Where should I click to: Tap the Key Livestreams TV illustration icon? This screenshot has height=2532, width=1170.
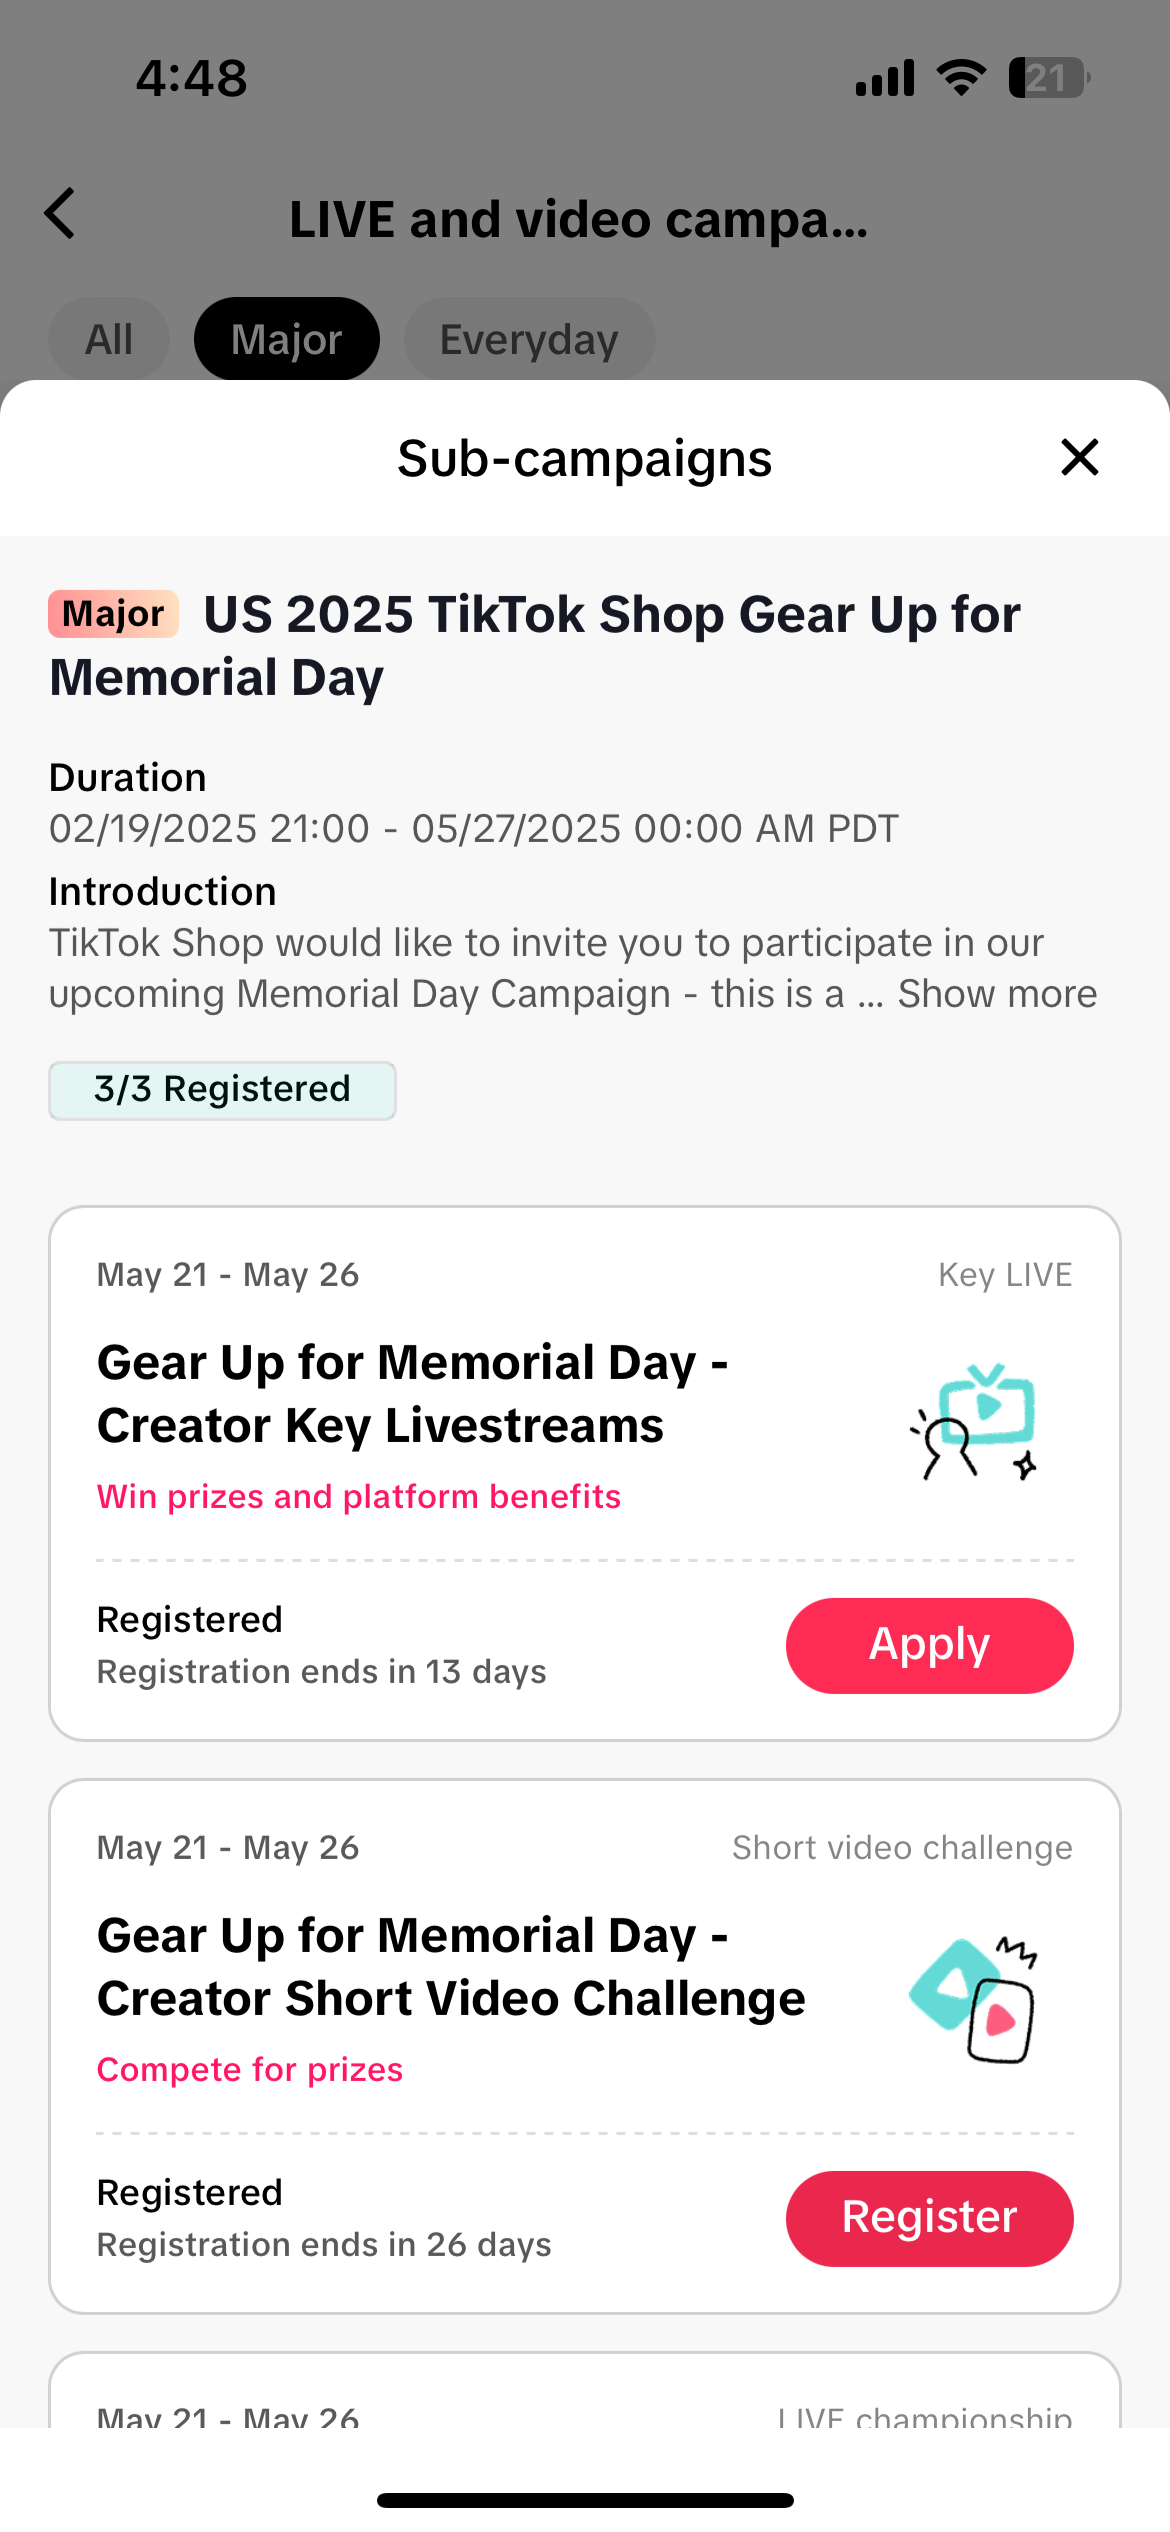click(x=976, y=1421)
